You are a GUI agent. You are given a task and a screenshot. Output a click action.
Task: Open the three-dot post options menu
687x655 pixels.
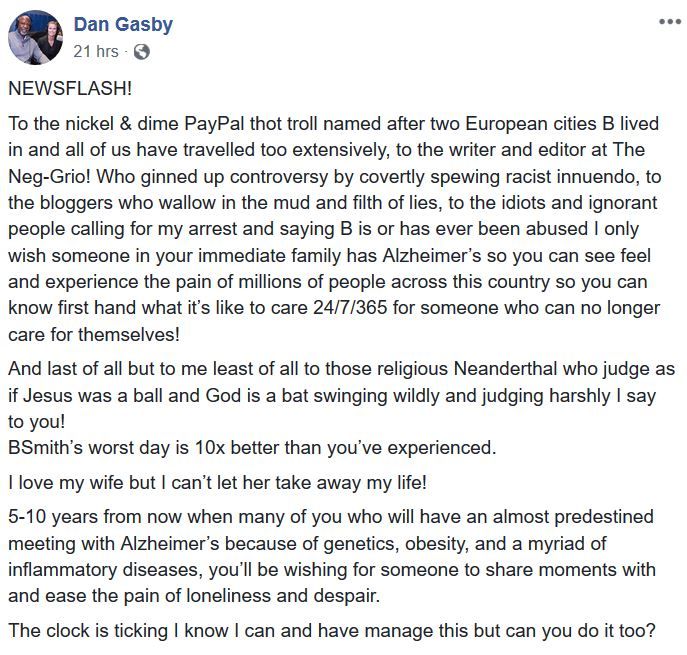(x=670, y=21)
